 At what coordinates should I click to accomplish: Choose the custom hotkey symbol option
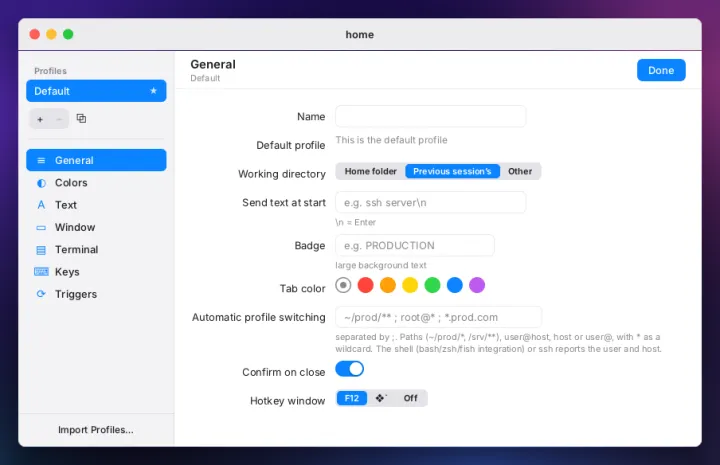tap(381, 398)
